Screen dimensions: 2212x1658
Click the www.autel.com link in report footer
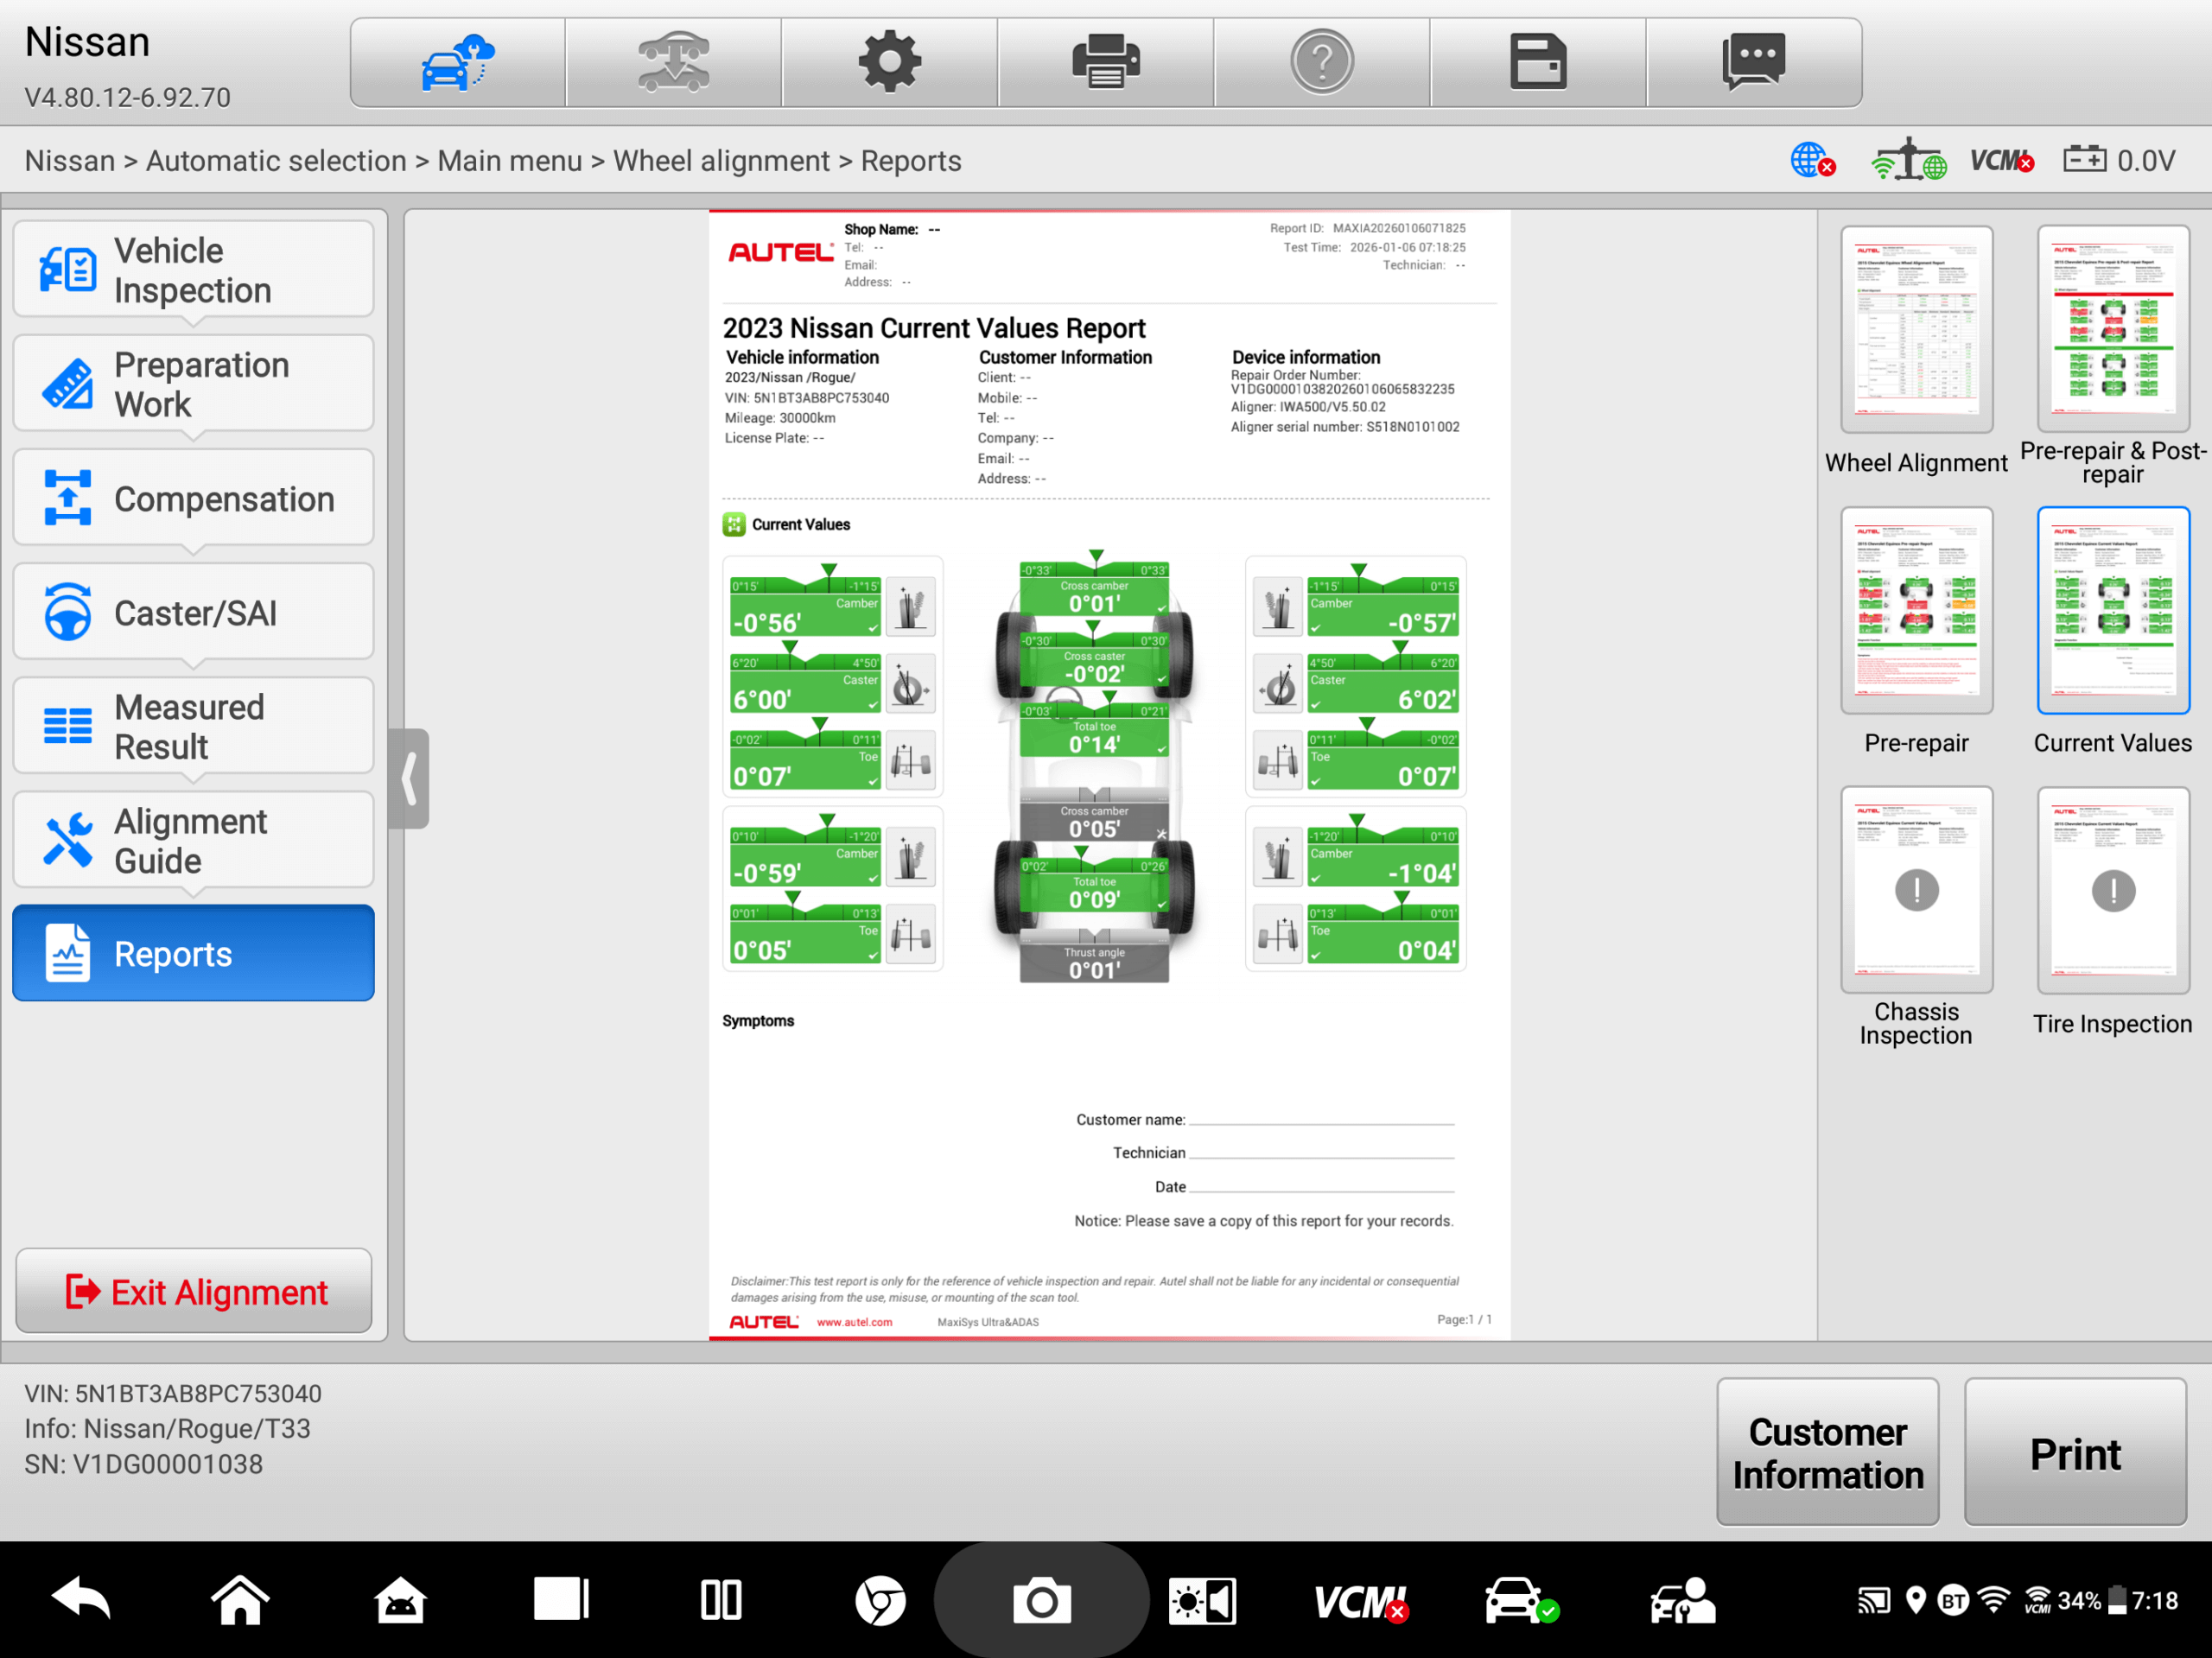point(855,1322)
